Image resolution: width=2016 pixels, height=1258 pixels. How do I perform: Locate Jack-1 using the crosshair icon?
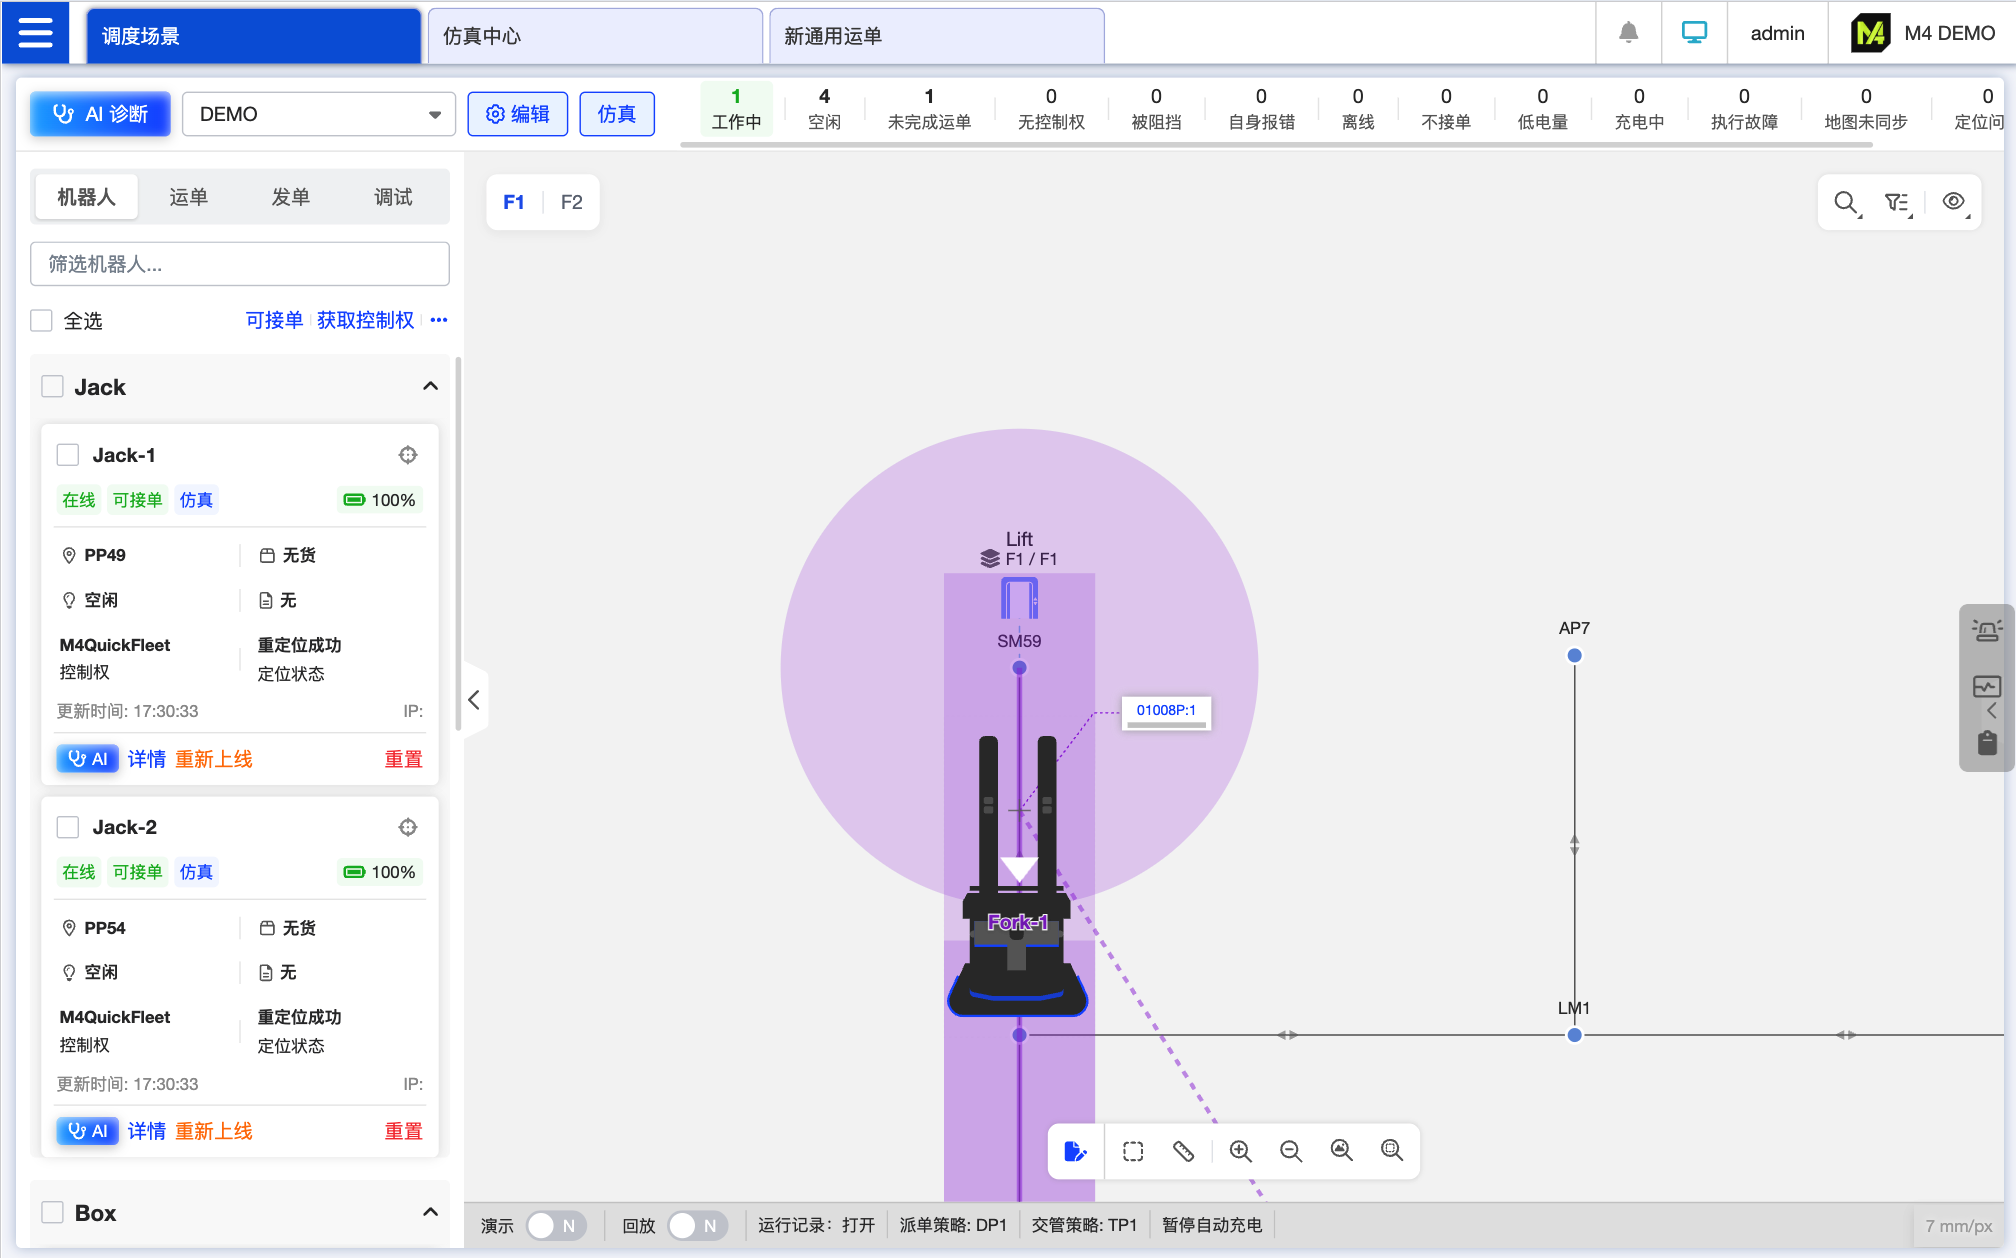(408, 455)
